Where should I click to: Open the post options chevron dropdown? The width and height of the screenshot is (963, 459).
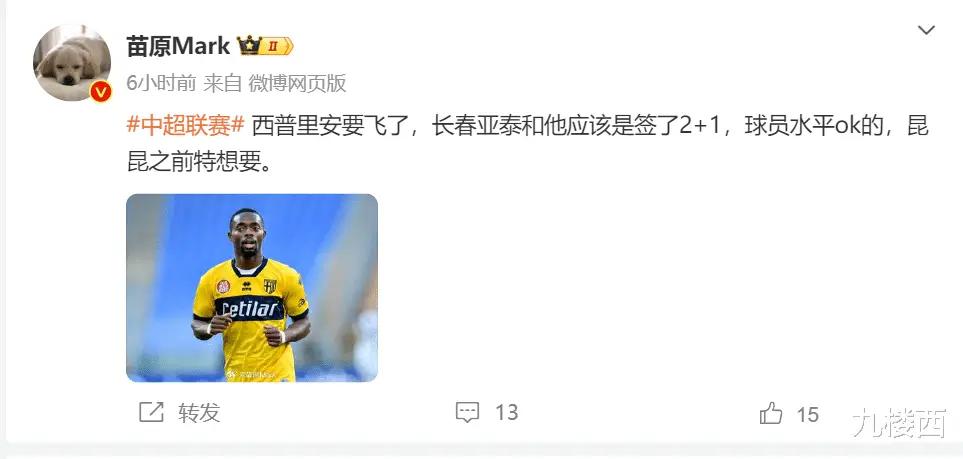926,29
